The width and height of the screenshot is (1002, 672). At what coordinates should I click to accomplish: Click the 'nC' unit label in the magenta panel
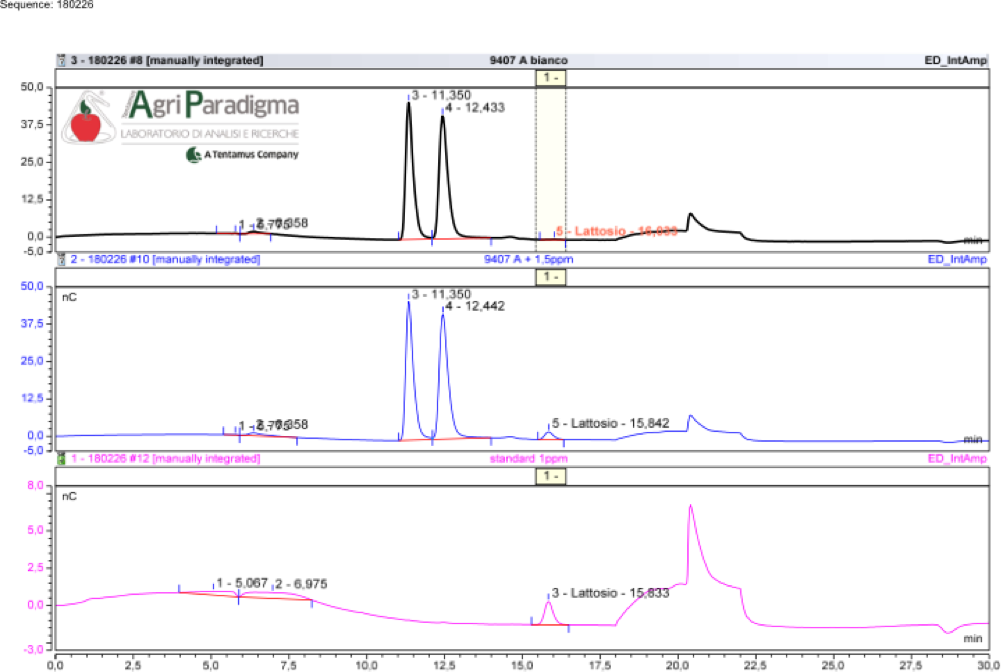click(x=69, y=496)
